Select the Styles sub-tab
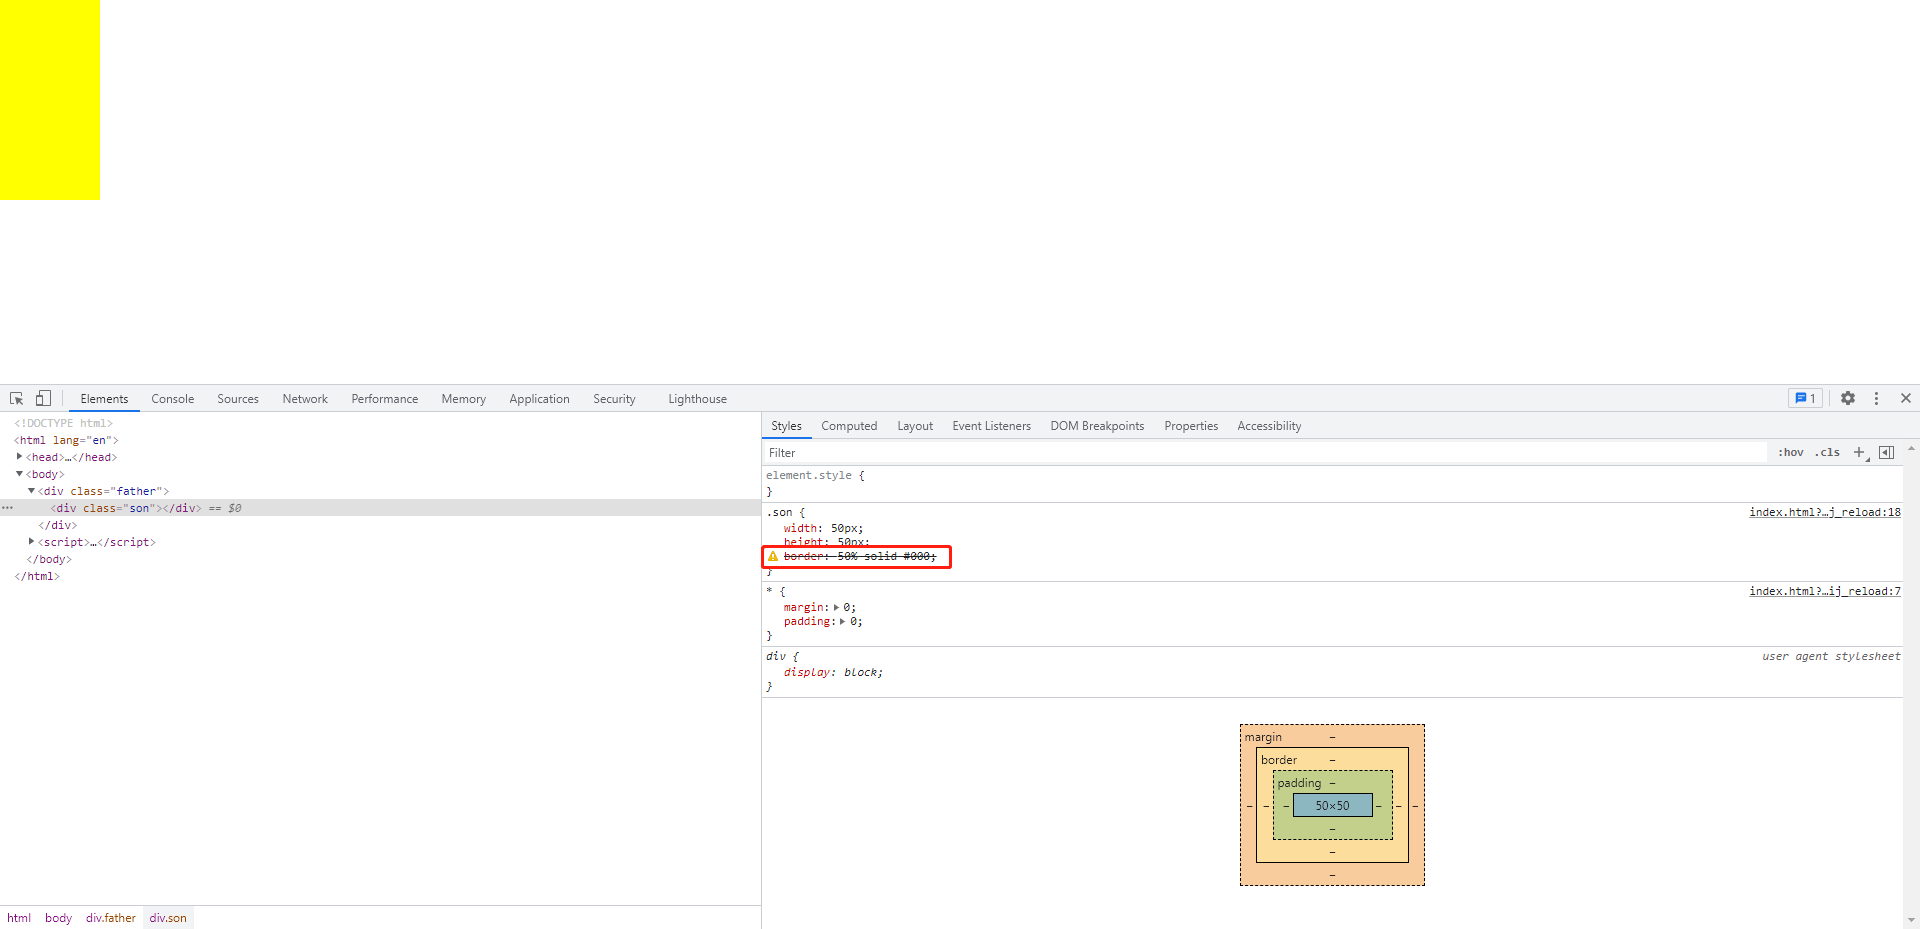This screenshot has height=929, width=1920. (x=786, y=426)
